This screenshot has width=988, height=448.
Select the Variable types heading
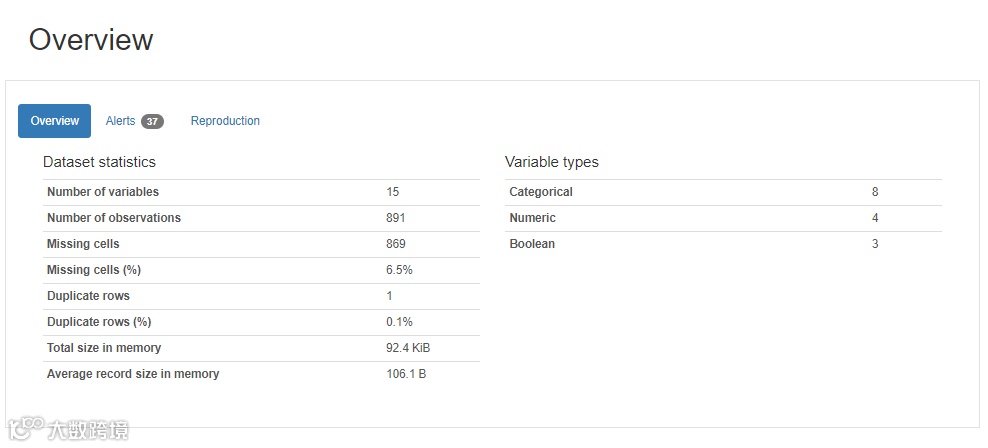point(551,162)
